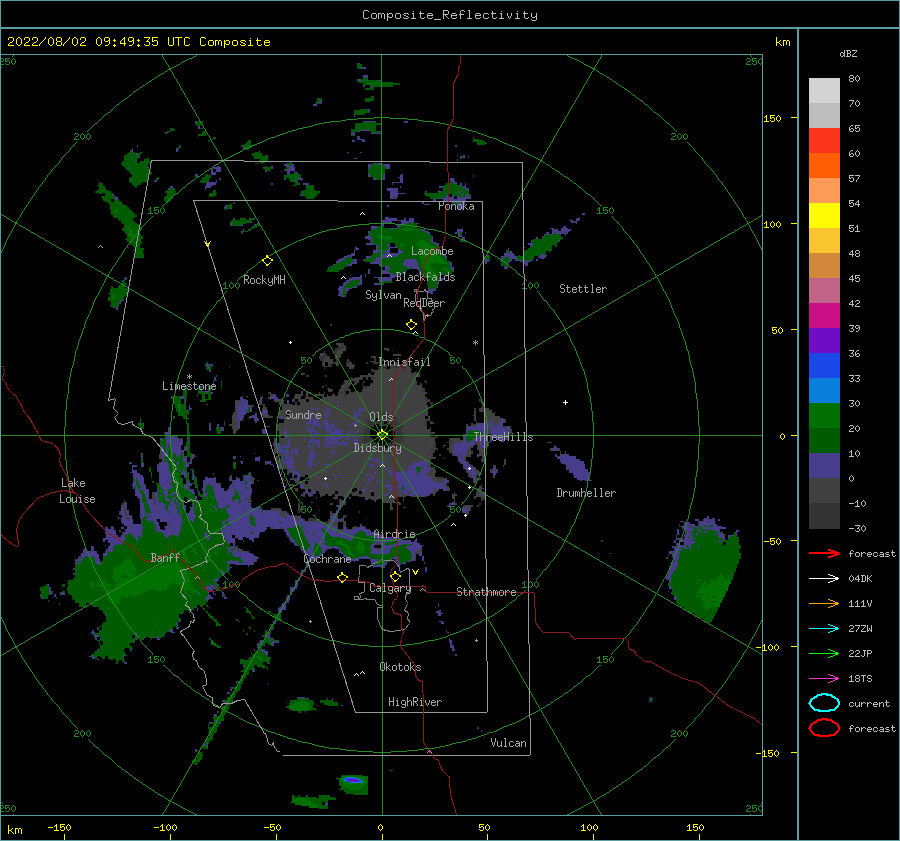
Task: Click the 2022/08/02 09:49:35 UTC timestamp
Action: [x=138, y=42]
